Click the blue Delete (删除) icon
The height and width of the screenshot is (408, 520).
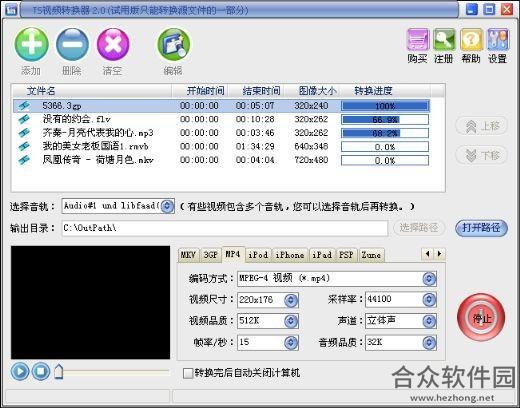(72, 44)
